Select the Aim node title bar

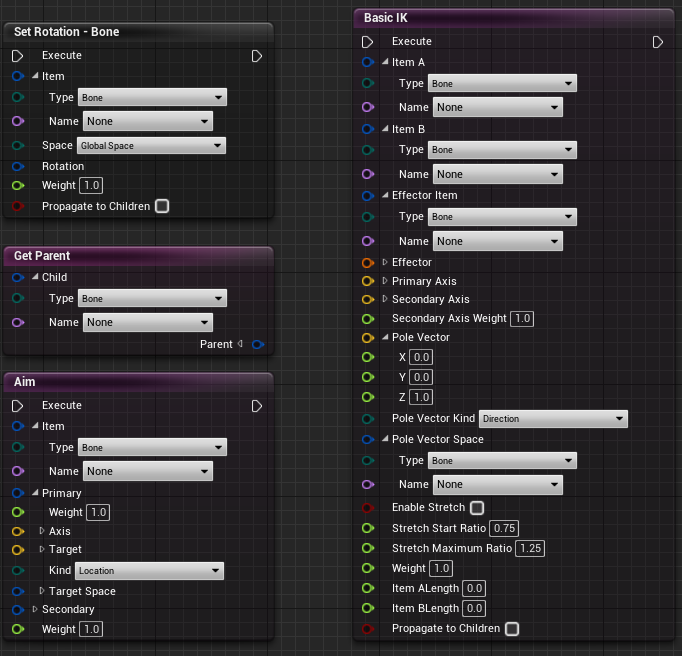pos(138,382)
